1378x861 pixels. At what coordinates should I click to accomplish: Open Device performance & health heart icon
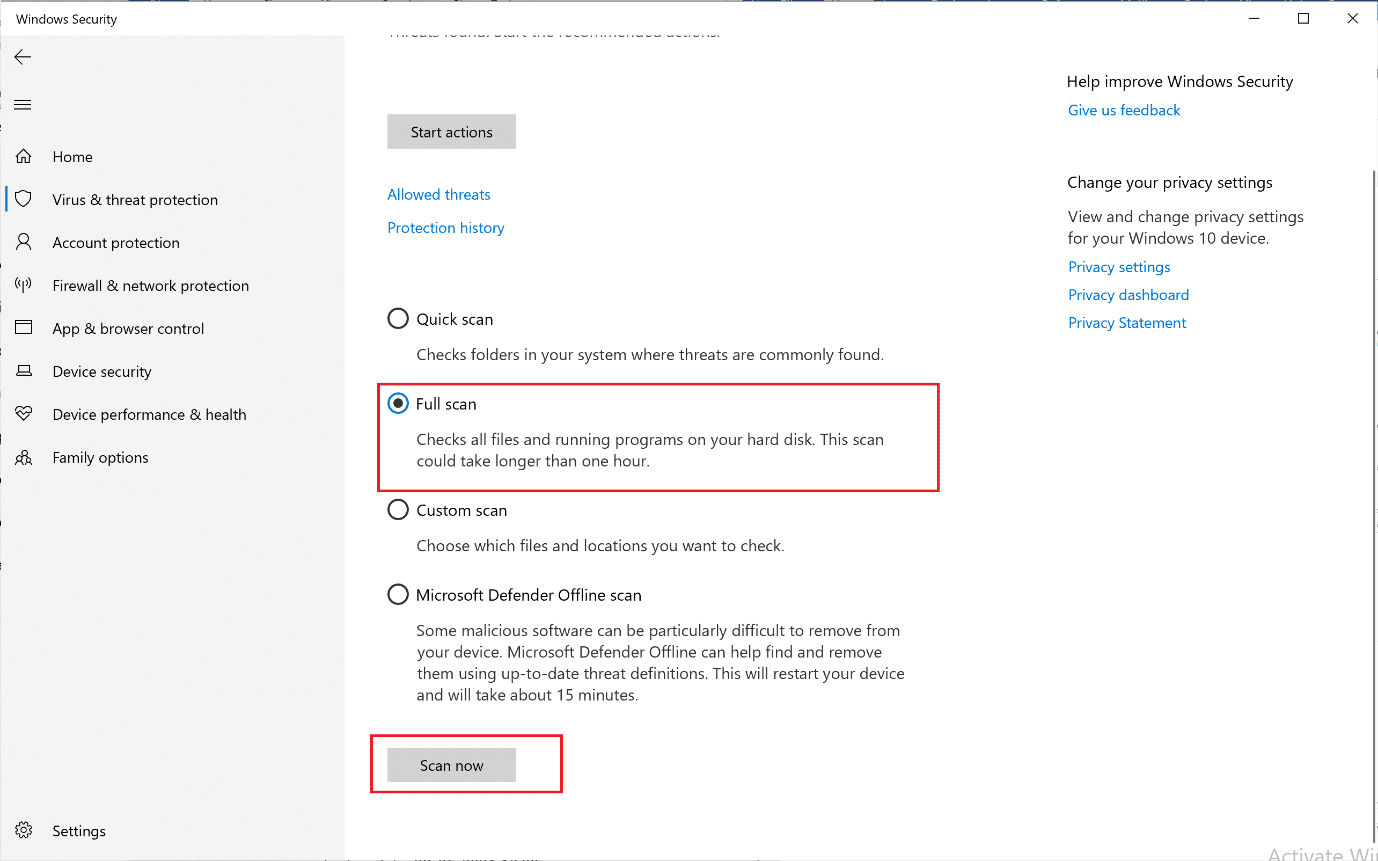click(23, 414)
